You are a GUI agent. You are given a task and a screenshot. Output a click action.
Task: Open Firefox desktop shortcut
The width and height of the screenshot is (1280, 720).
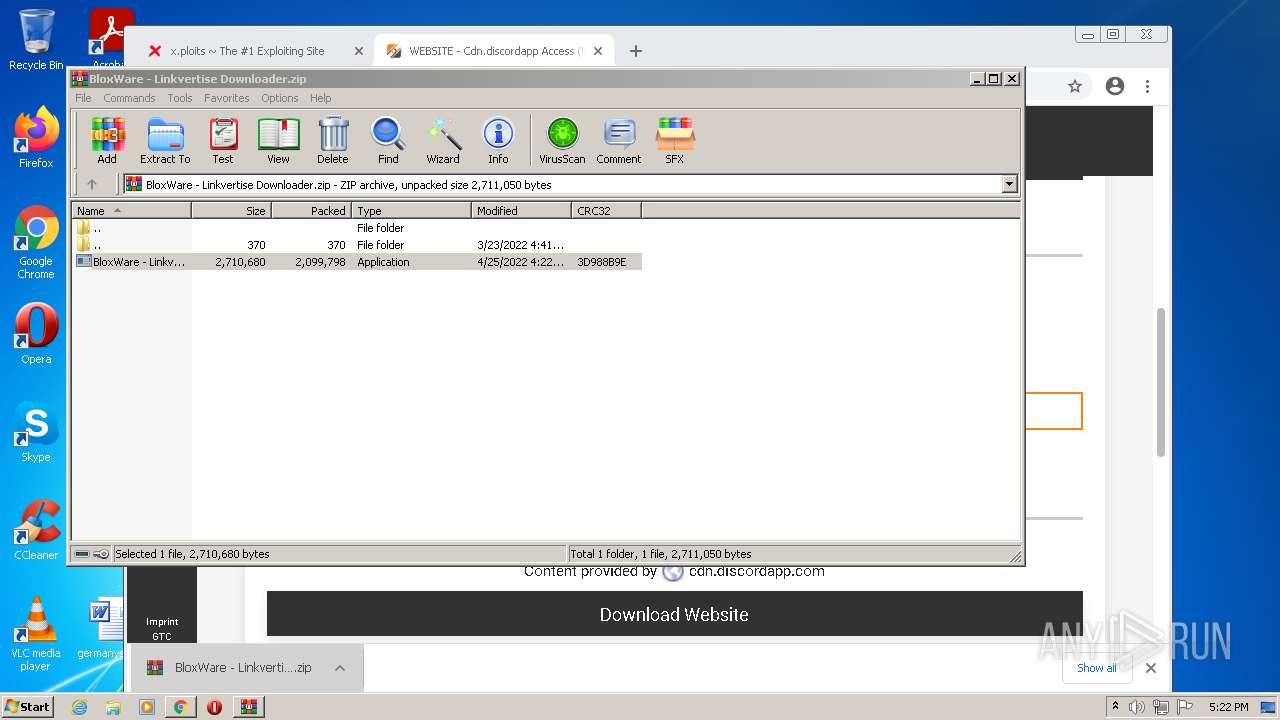click(36, 138)
